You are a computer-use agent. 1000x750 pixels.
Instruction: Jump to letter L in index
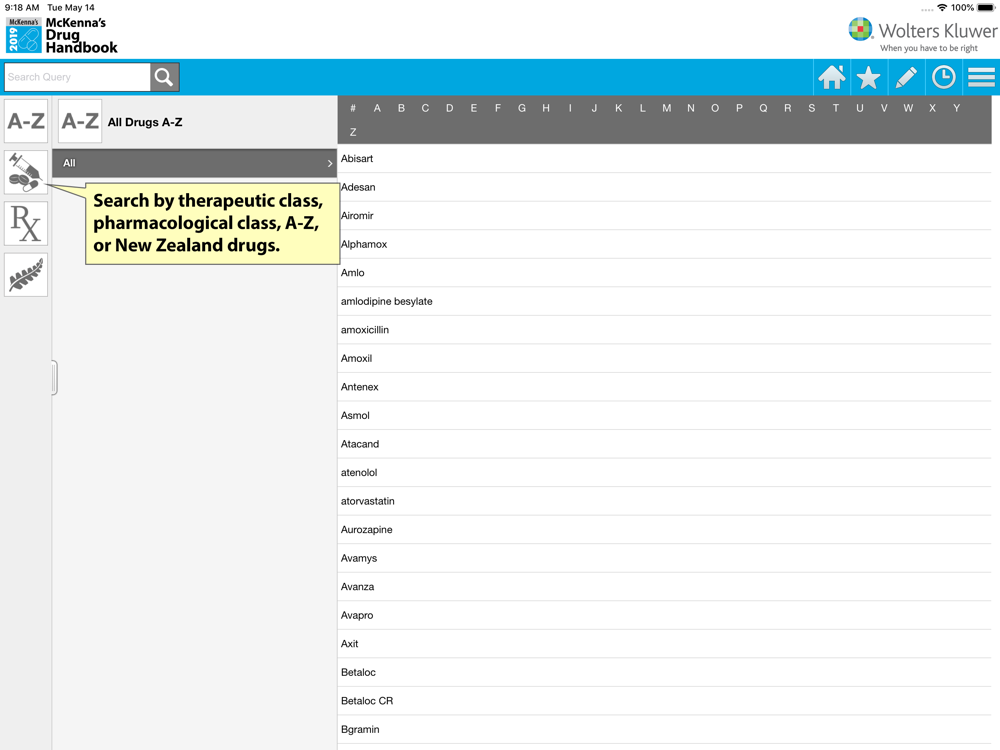(x=643, y=108)
